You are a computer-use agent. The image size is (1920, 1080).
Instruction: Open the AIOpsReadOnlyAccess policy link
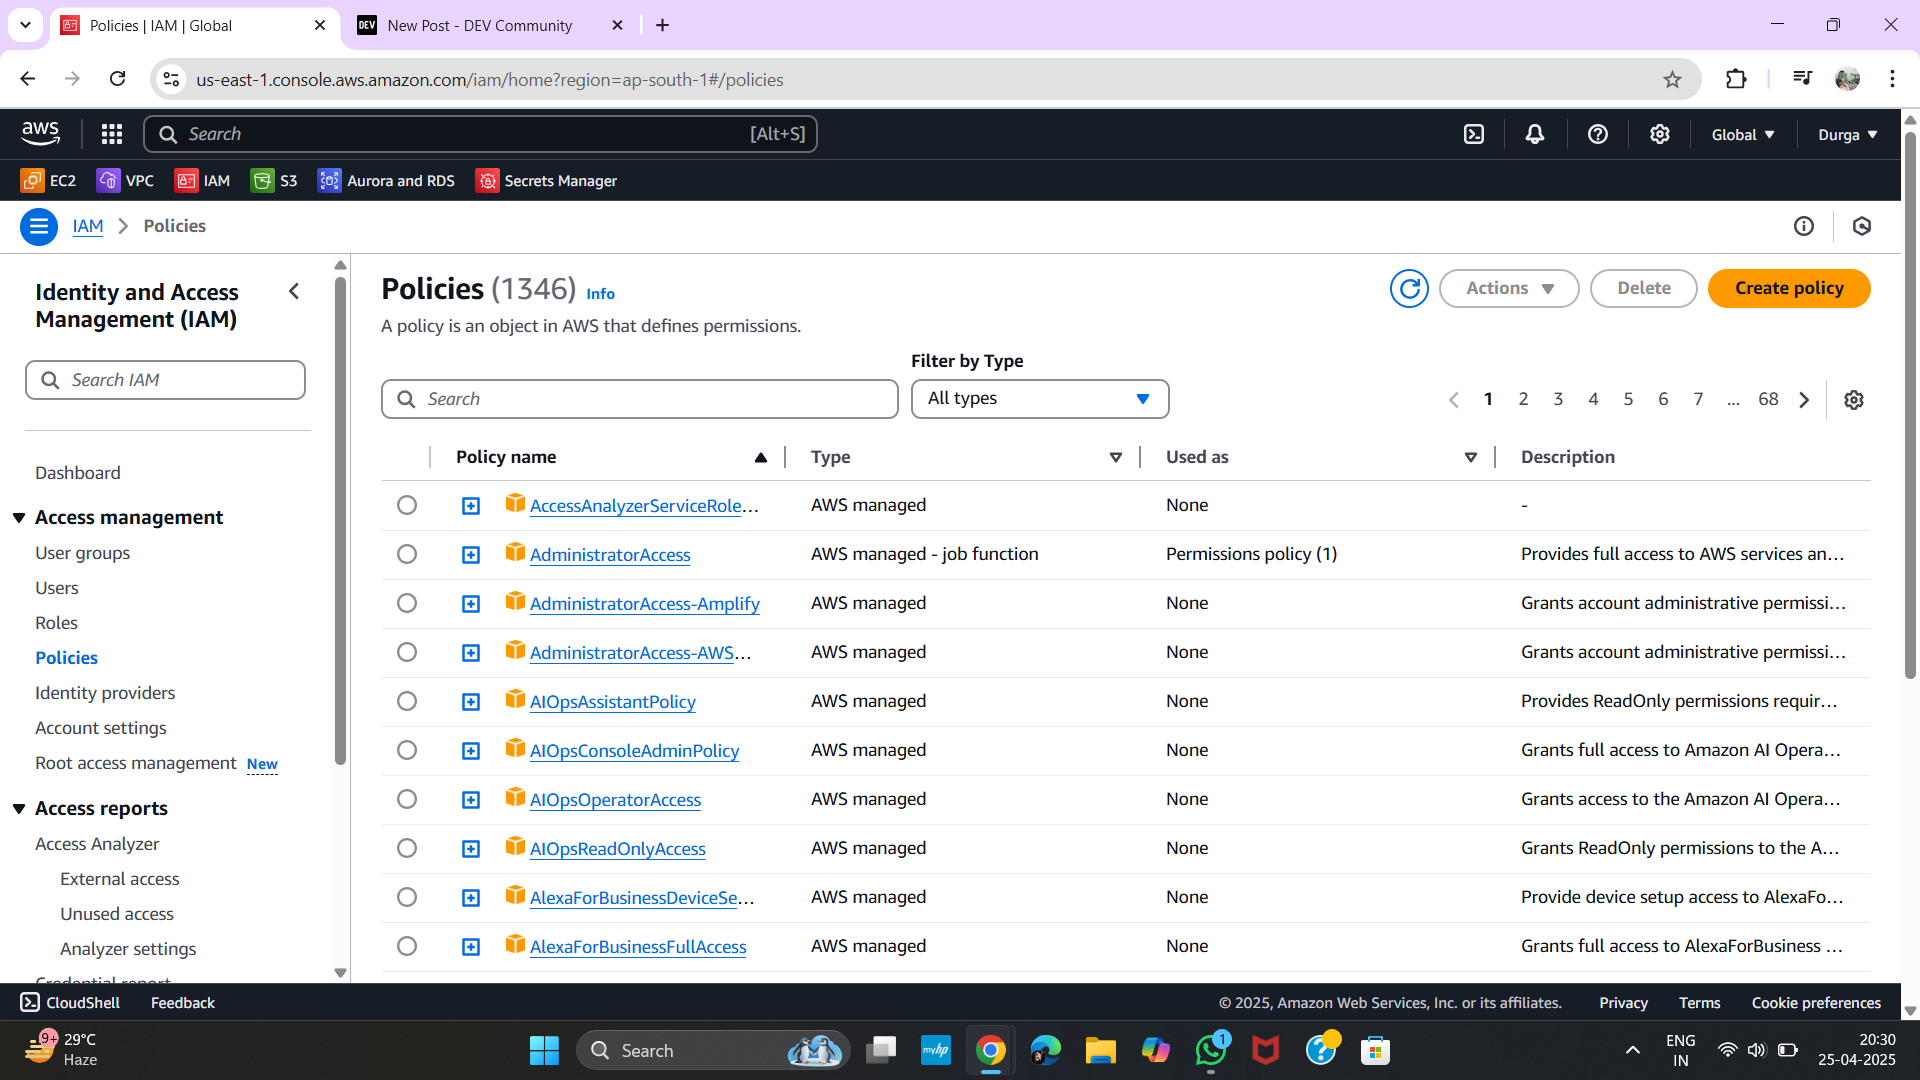point(617,849)
